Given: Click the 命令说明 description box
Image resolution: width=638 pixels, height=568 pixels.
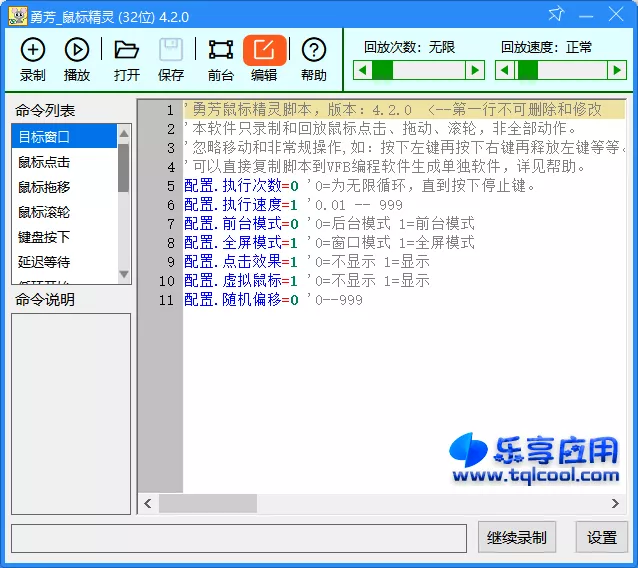Looking at the screenshot, I should (71, 414).
